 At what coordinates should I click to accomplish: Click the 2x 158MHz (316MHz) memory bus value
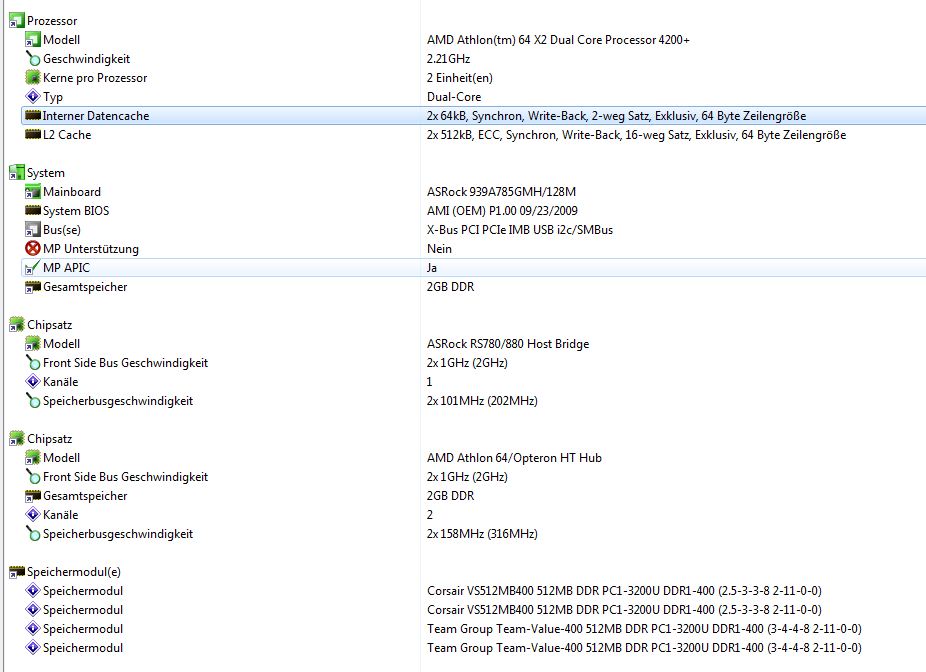pos(482,534)
